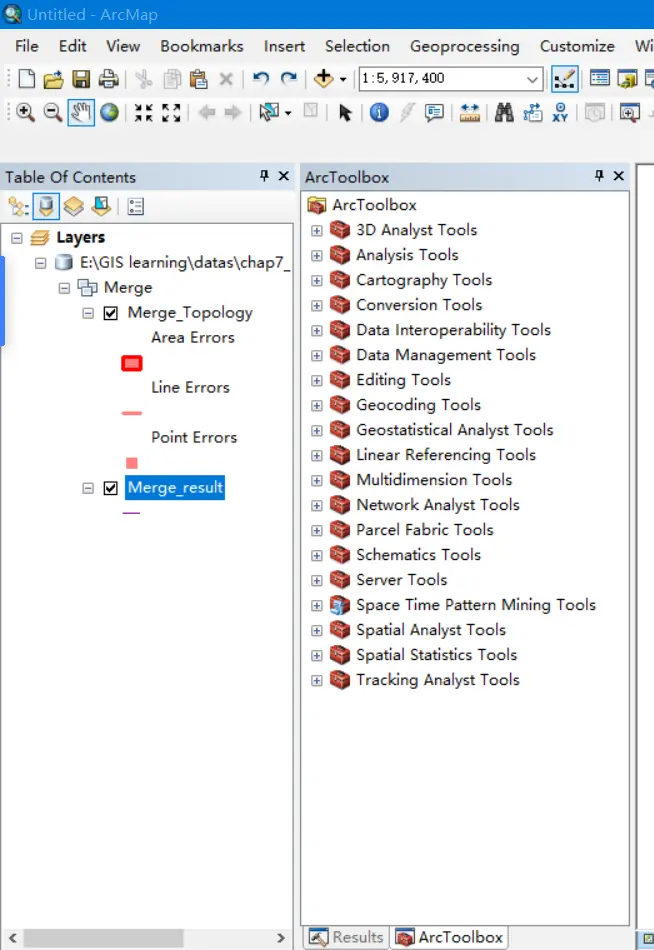Viewport: 654px width, 950px height.
Task: Zoom to Full Extent globe icon
Action: click(x=109, y=112)
